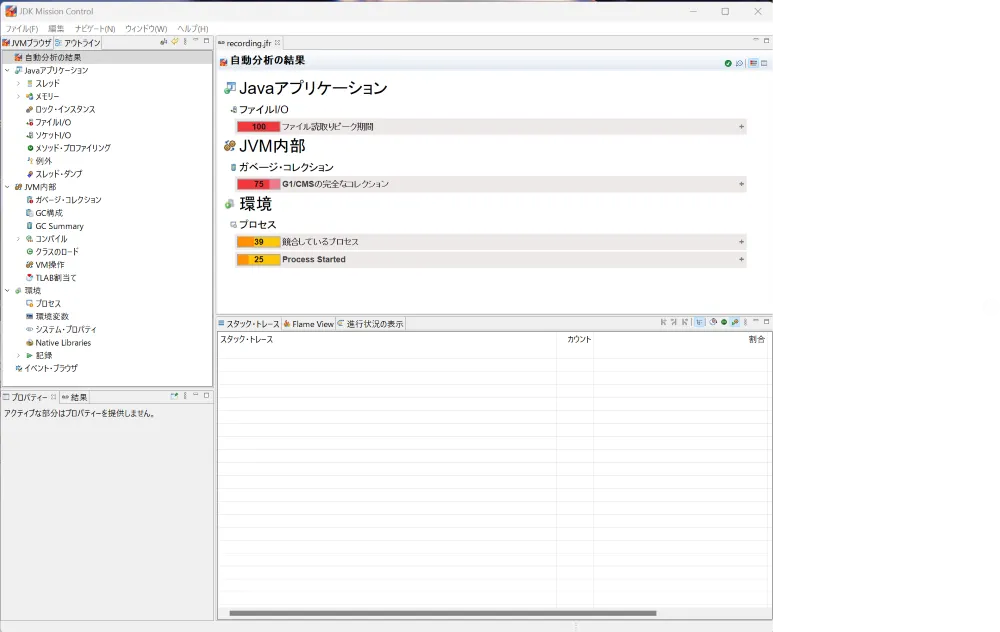The image size is (1000, 632).
Task: Open the ヘルプ(H) menu
Action: (193, 29)
